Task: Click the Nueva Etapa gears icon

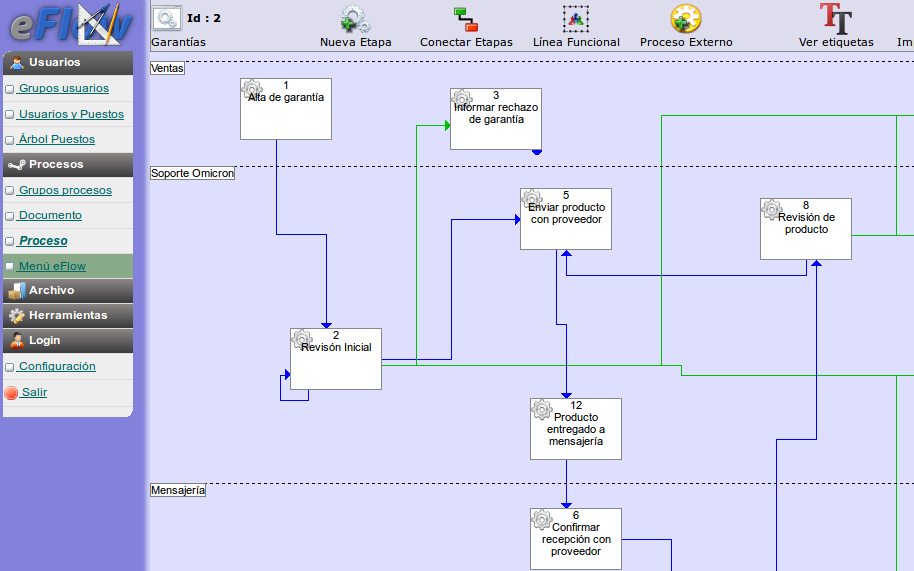Action: click(x=355, y=18)
